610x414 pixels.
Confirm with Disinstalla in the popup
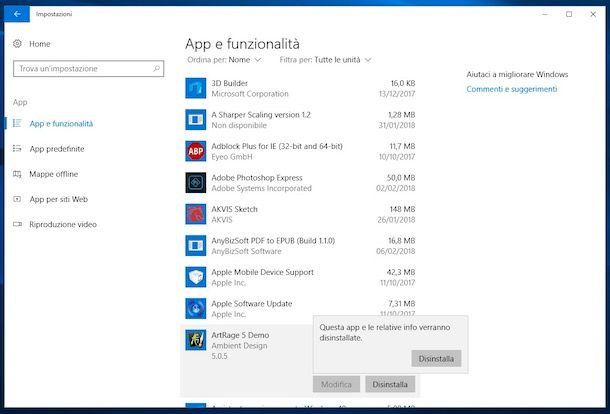tap(436, 359)
